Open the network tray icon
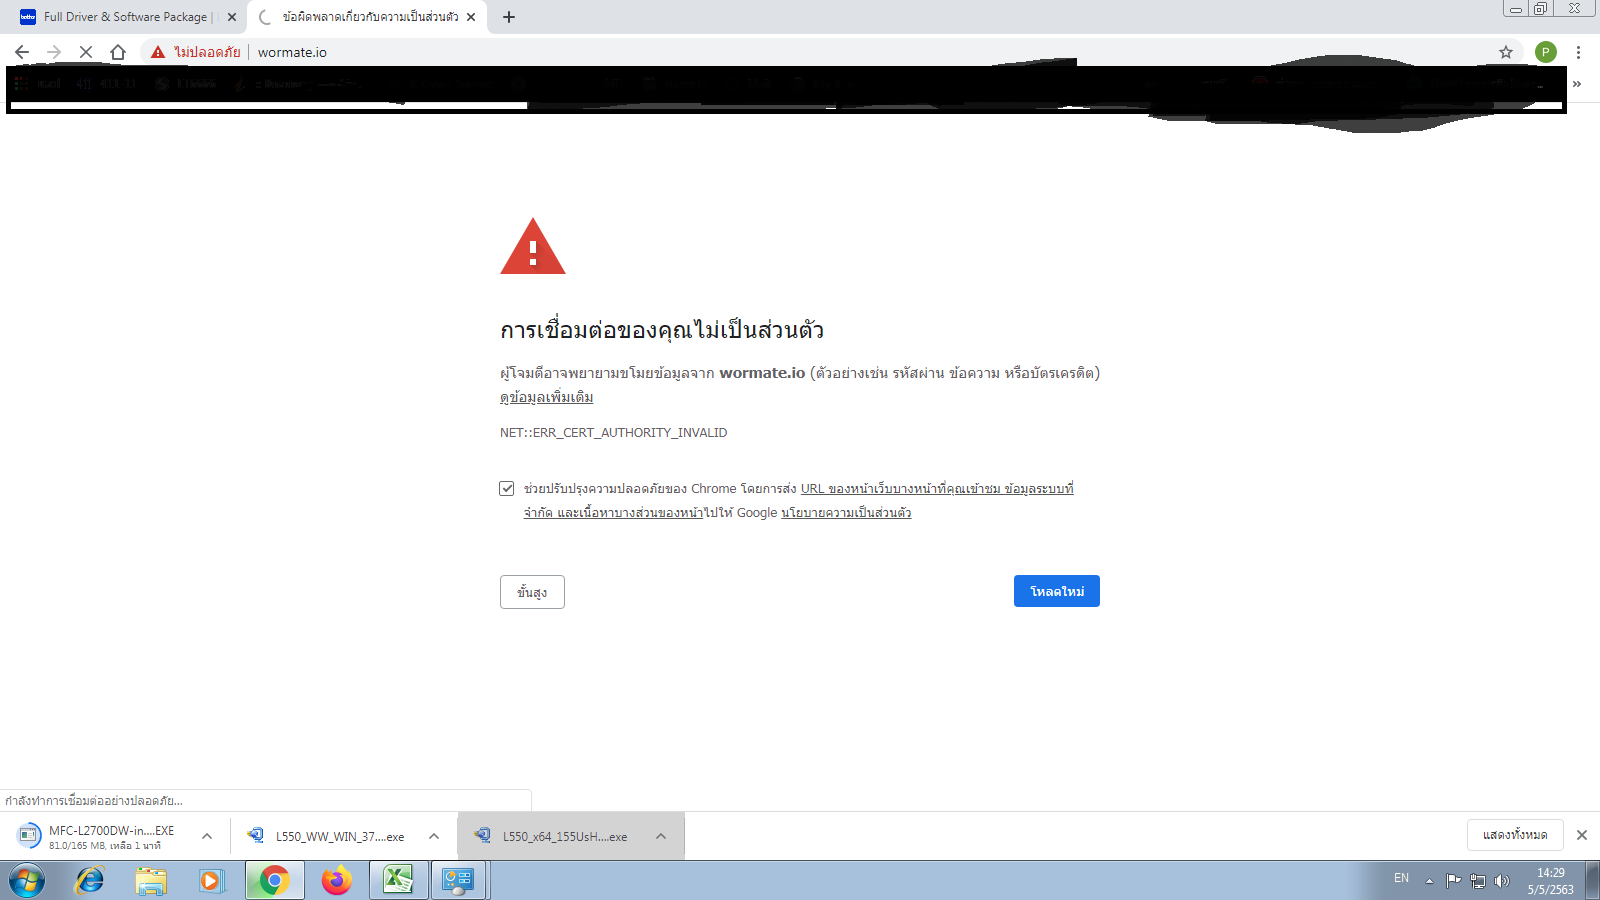1600x900 pixels. (1478, 881)
